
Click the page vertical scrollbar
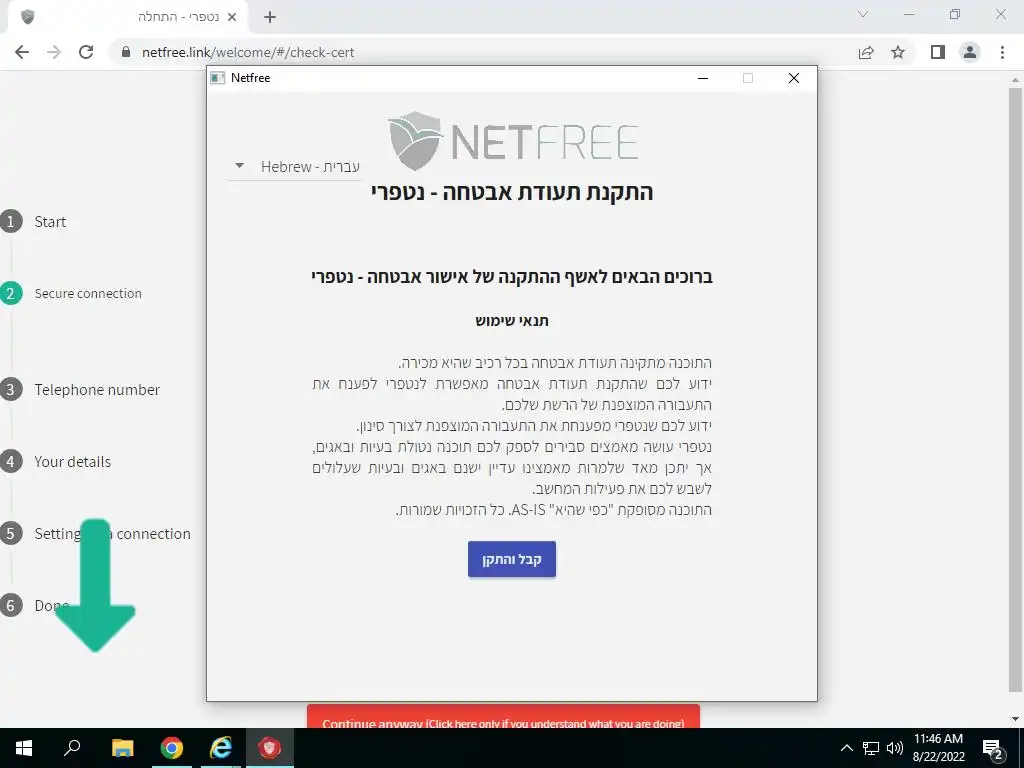point(1015,389)
